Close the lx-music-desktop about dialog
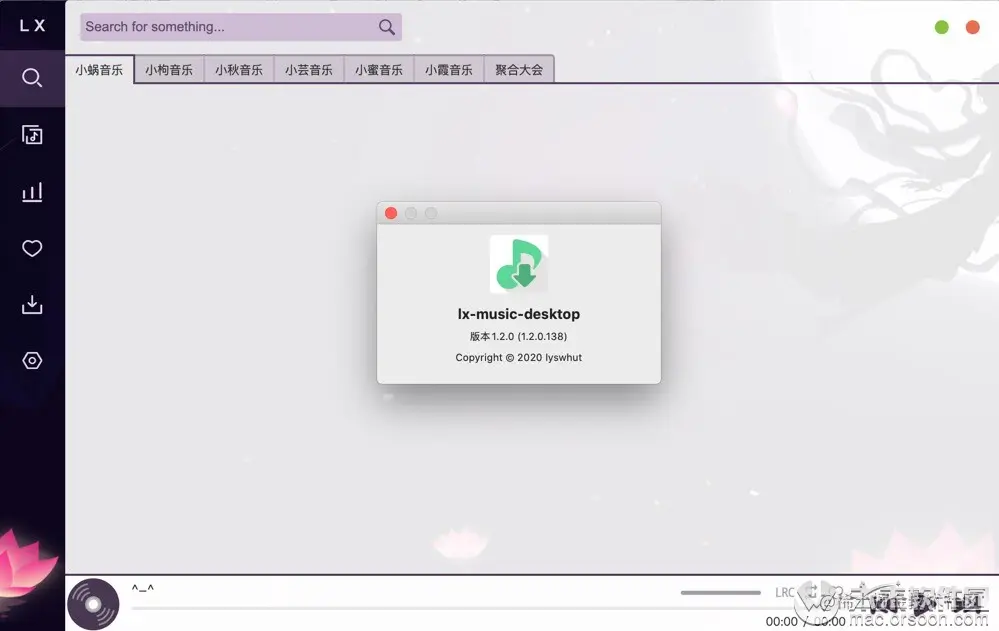Image resolution: width=999 pixels, height=631 pixels. coord(391,213)
